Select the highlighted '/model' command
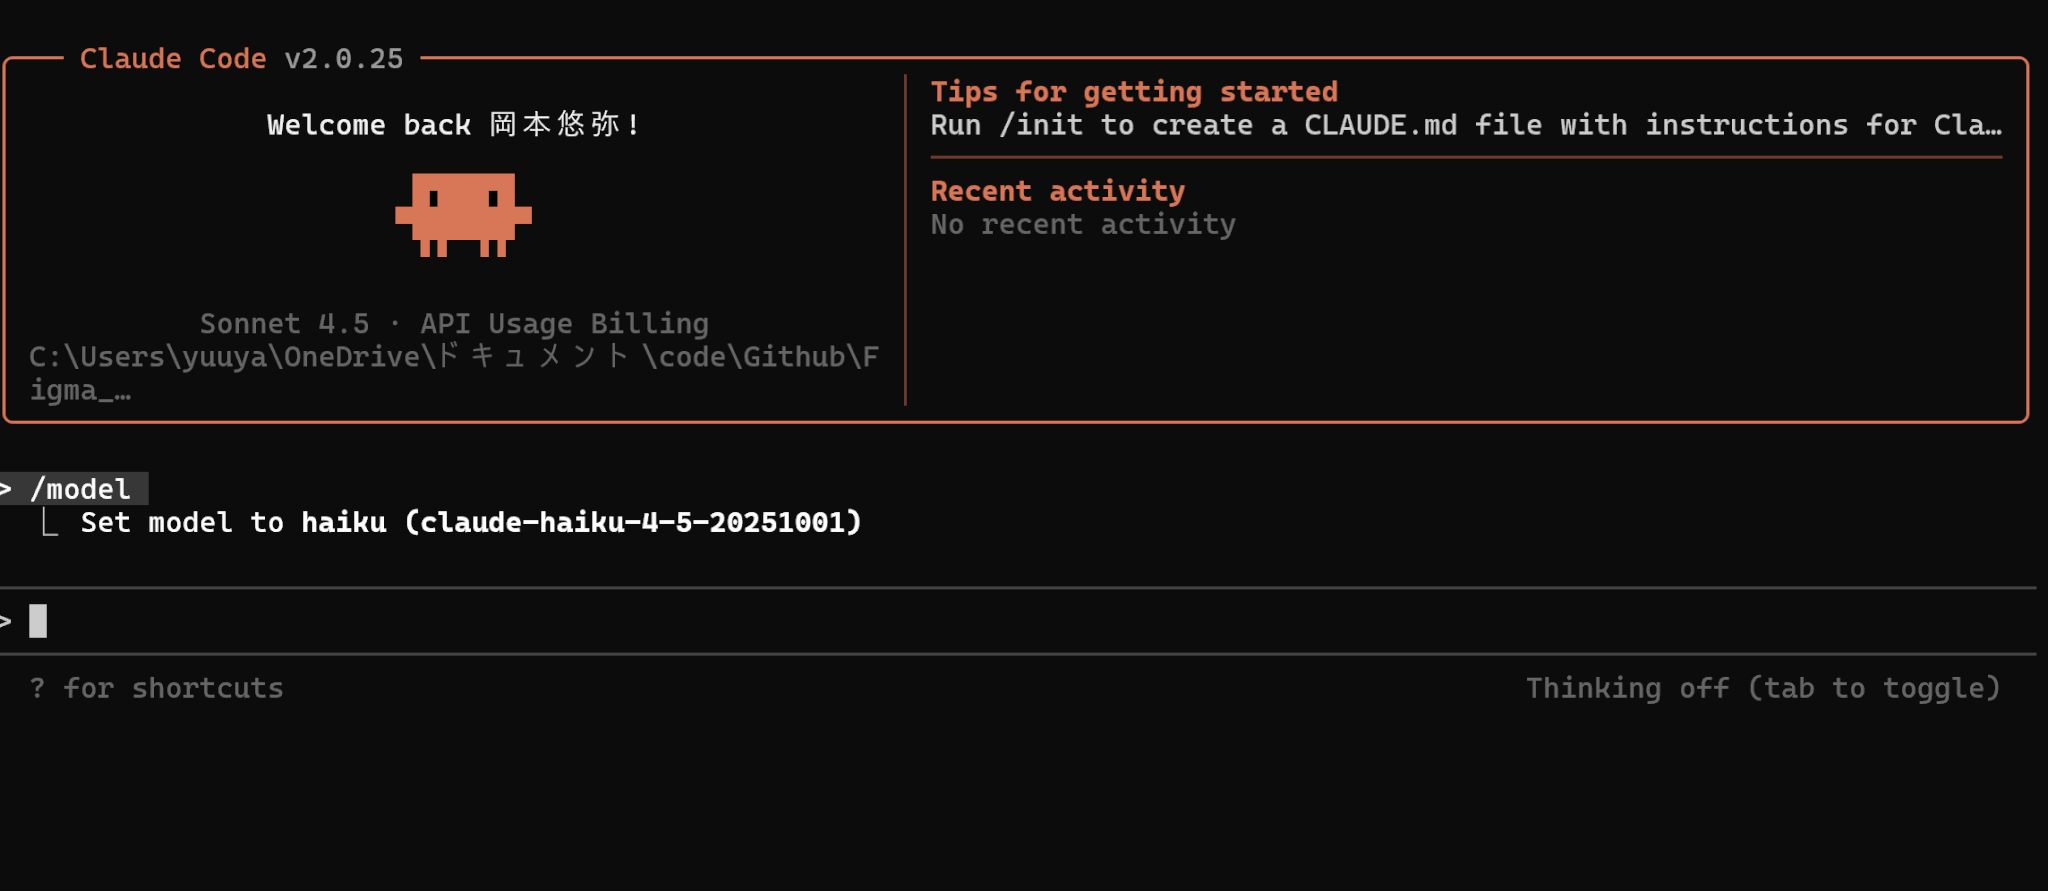 click(81, 489)
